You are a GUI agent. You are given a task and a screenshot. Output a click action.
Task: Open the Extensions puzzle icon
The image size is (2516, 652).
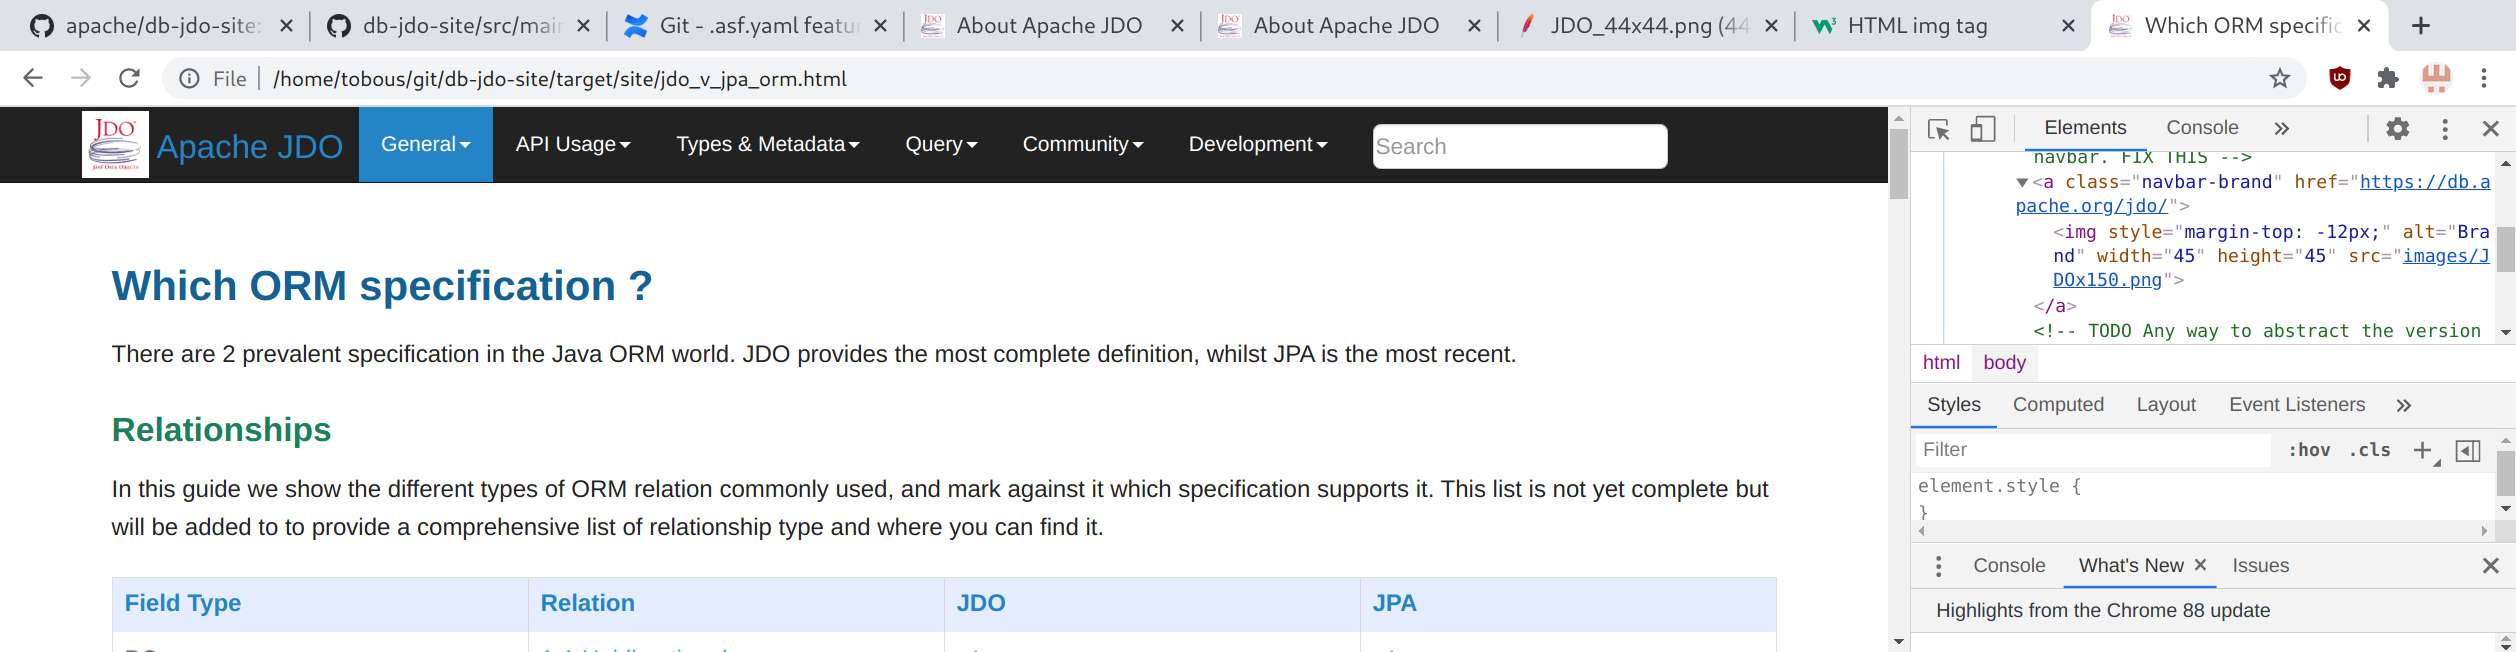click(x=2388, y=78)
